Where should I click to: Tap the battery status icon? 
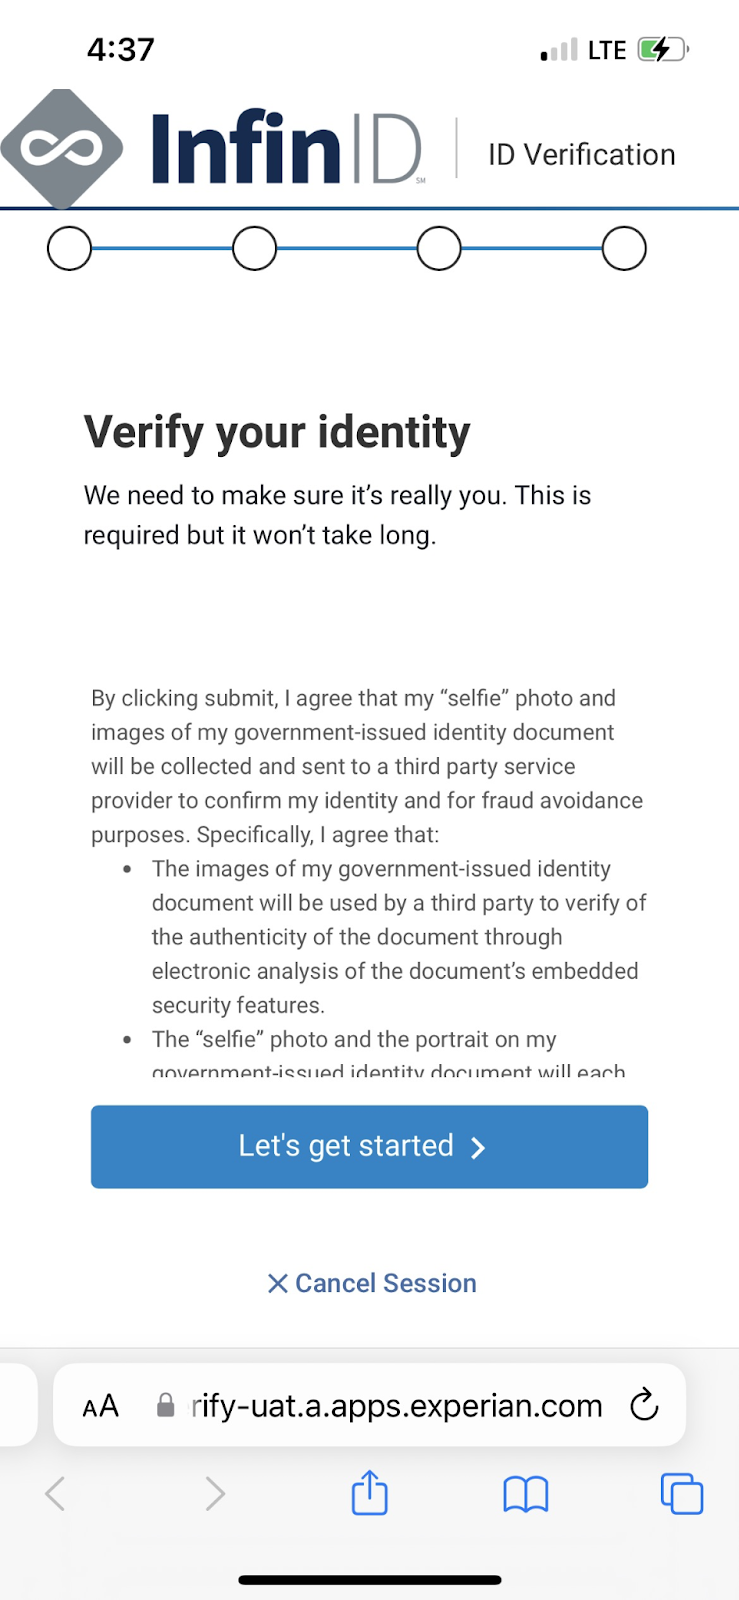click(x=662, y=49)
